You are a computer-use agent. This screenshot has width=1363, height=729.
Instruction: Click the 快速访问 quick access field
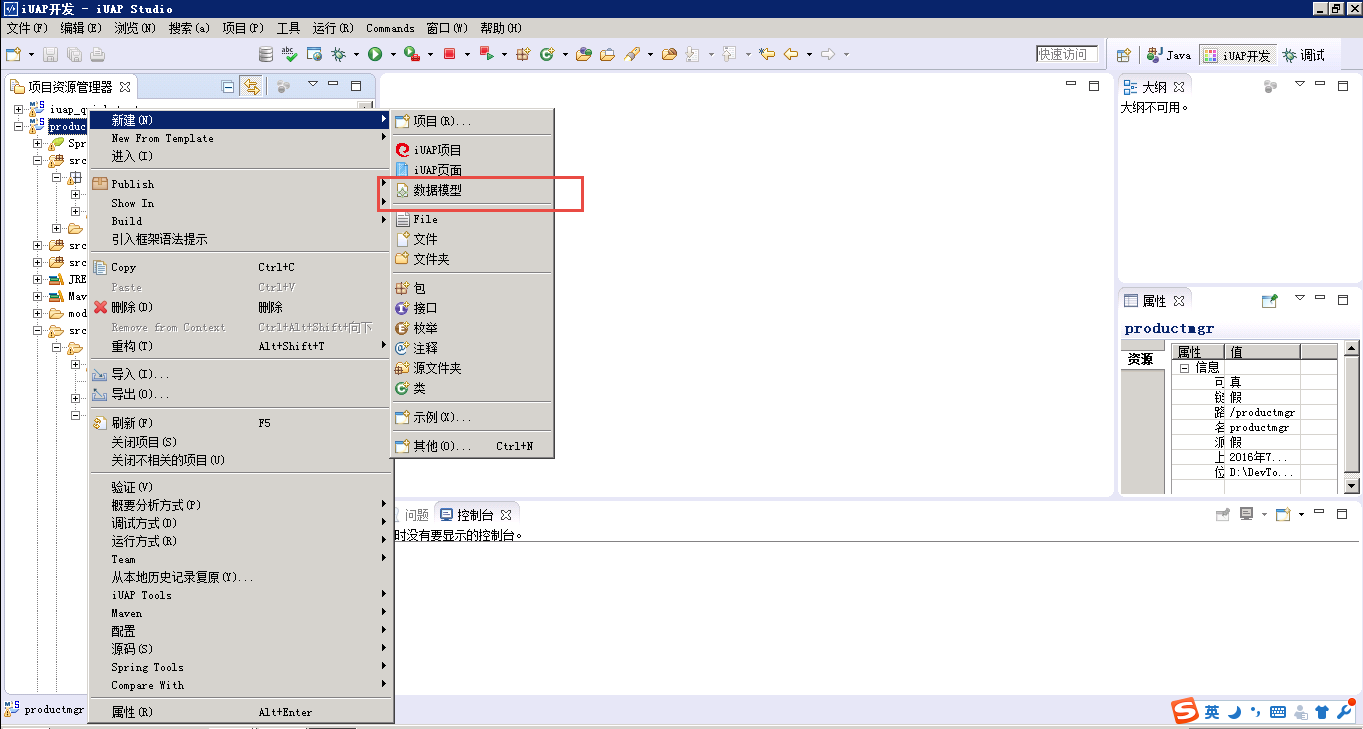(1066, 54)
